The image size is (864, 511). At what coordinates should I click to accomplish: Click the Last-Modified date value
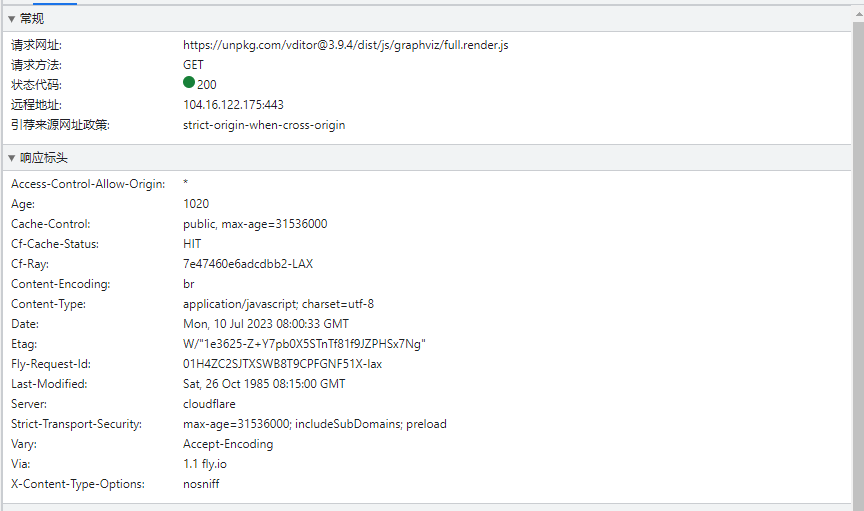[264, 384]
